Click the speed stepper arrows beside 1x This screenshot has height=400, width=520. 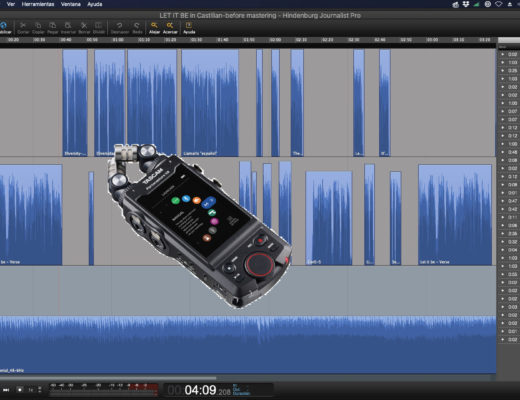point(40,390)
